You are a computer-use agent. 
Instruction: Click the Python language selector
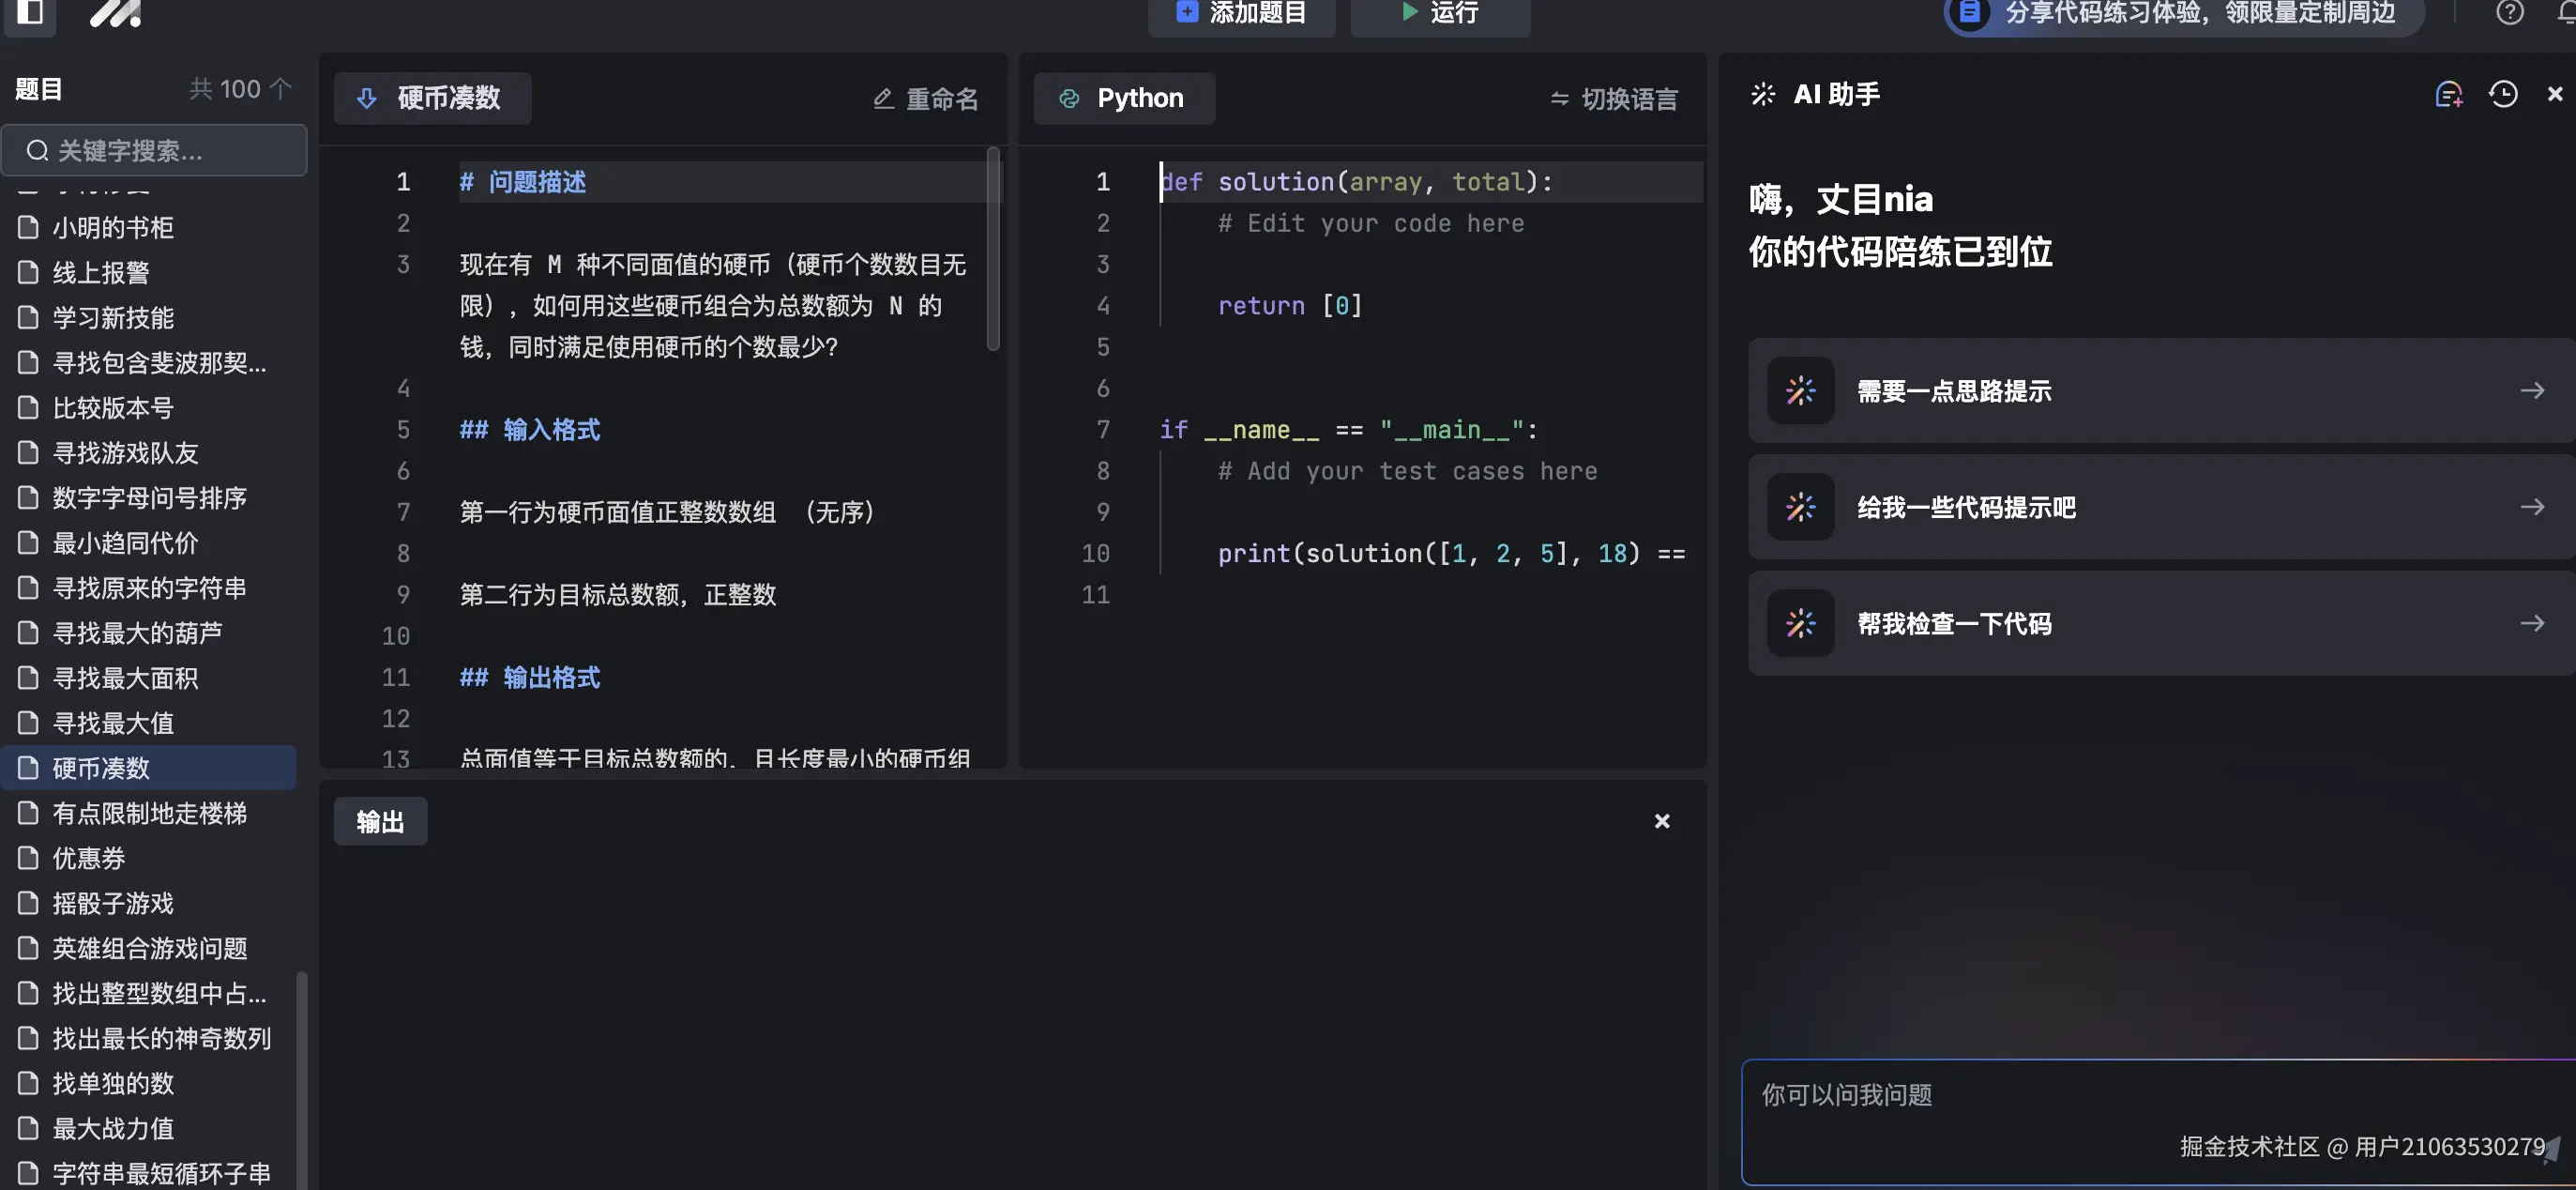[1123, 98]
